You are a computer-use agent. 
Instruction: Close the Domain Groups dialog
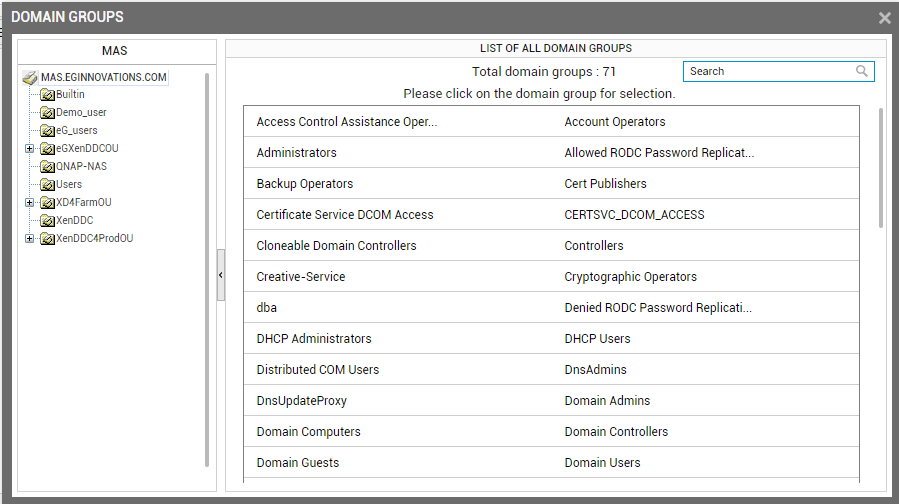tap(885, 18)
